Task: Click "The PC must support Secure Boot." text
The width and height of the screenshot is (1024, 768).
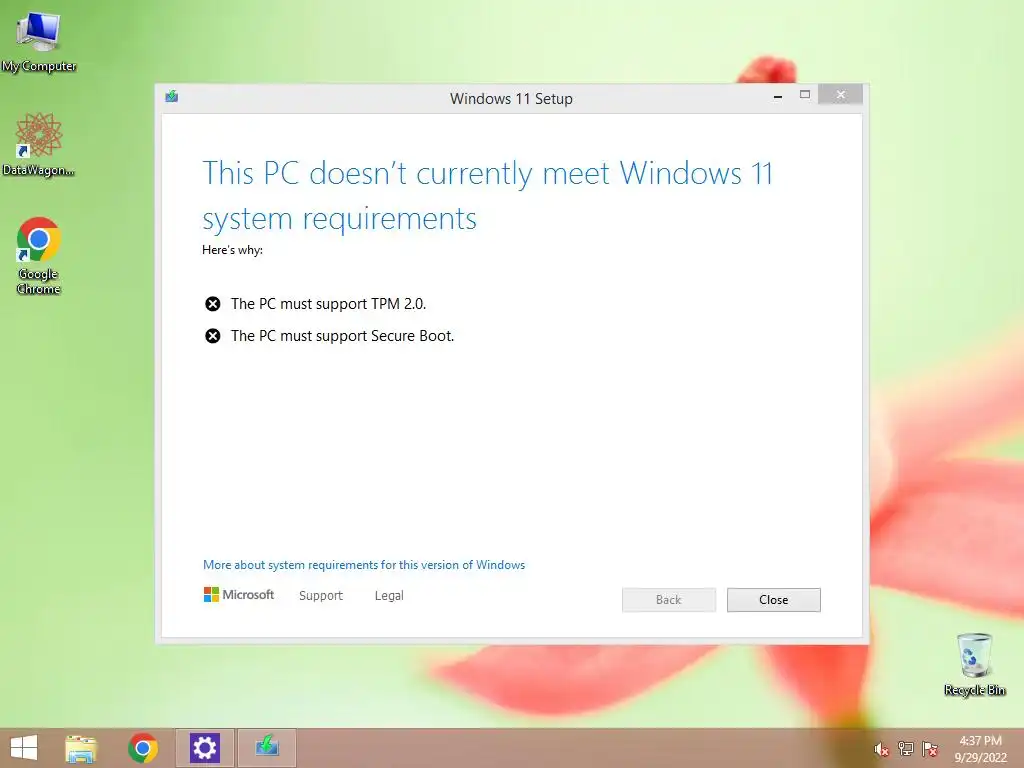Action: tap(342, 336)
